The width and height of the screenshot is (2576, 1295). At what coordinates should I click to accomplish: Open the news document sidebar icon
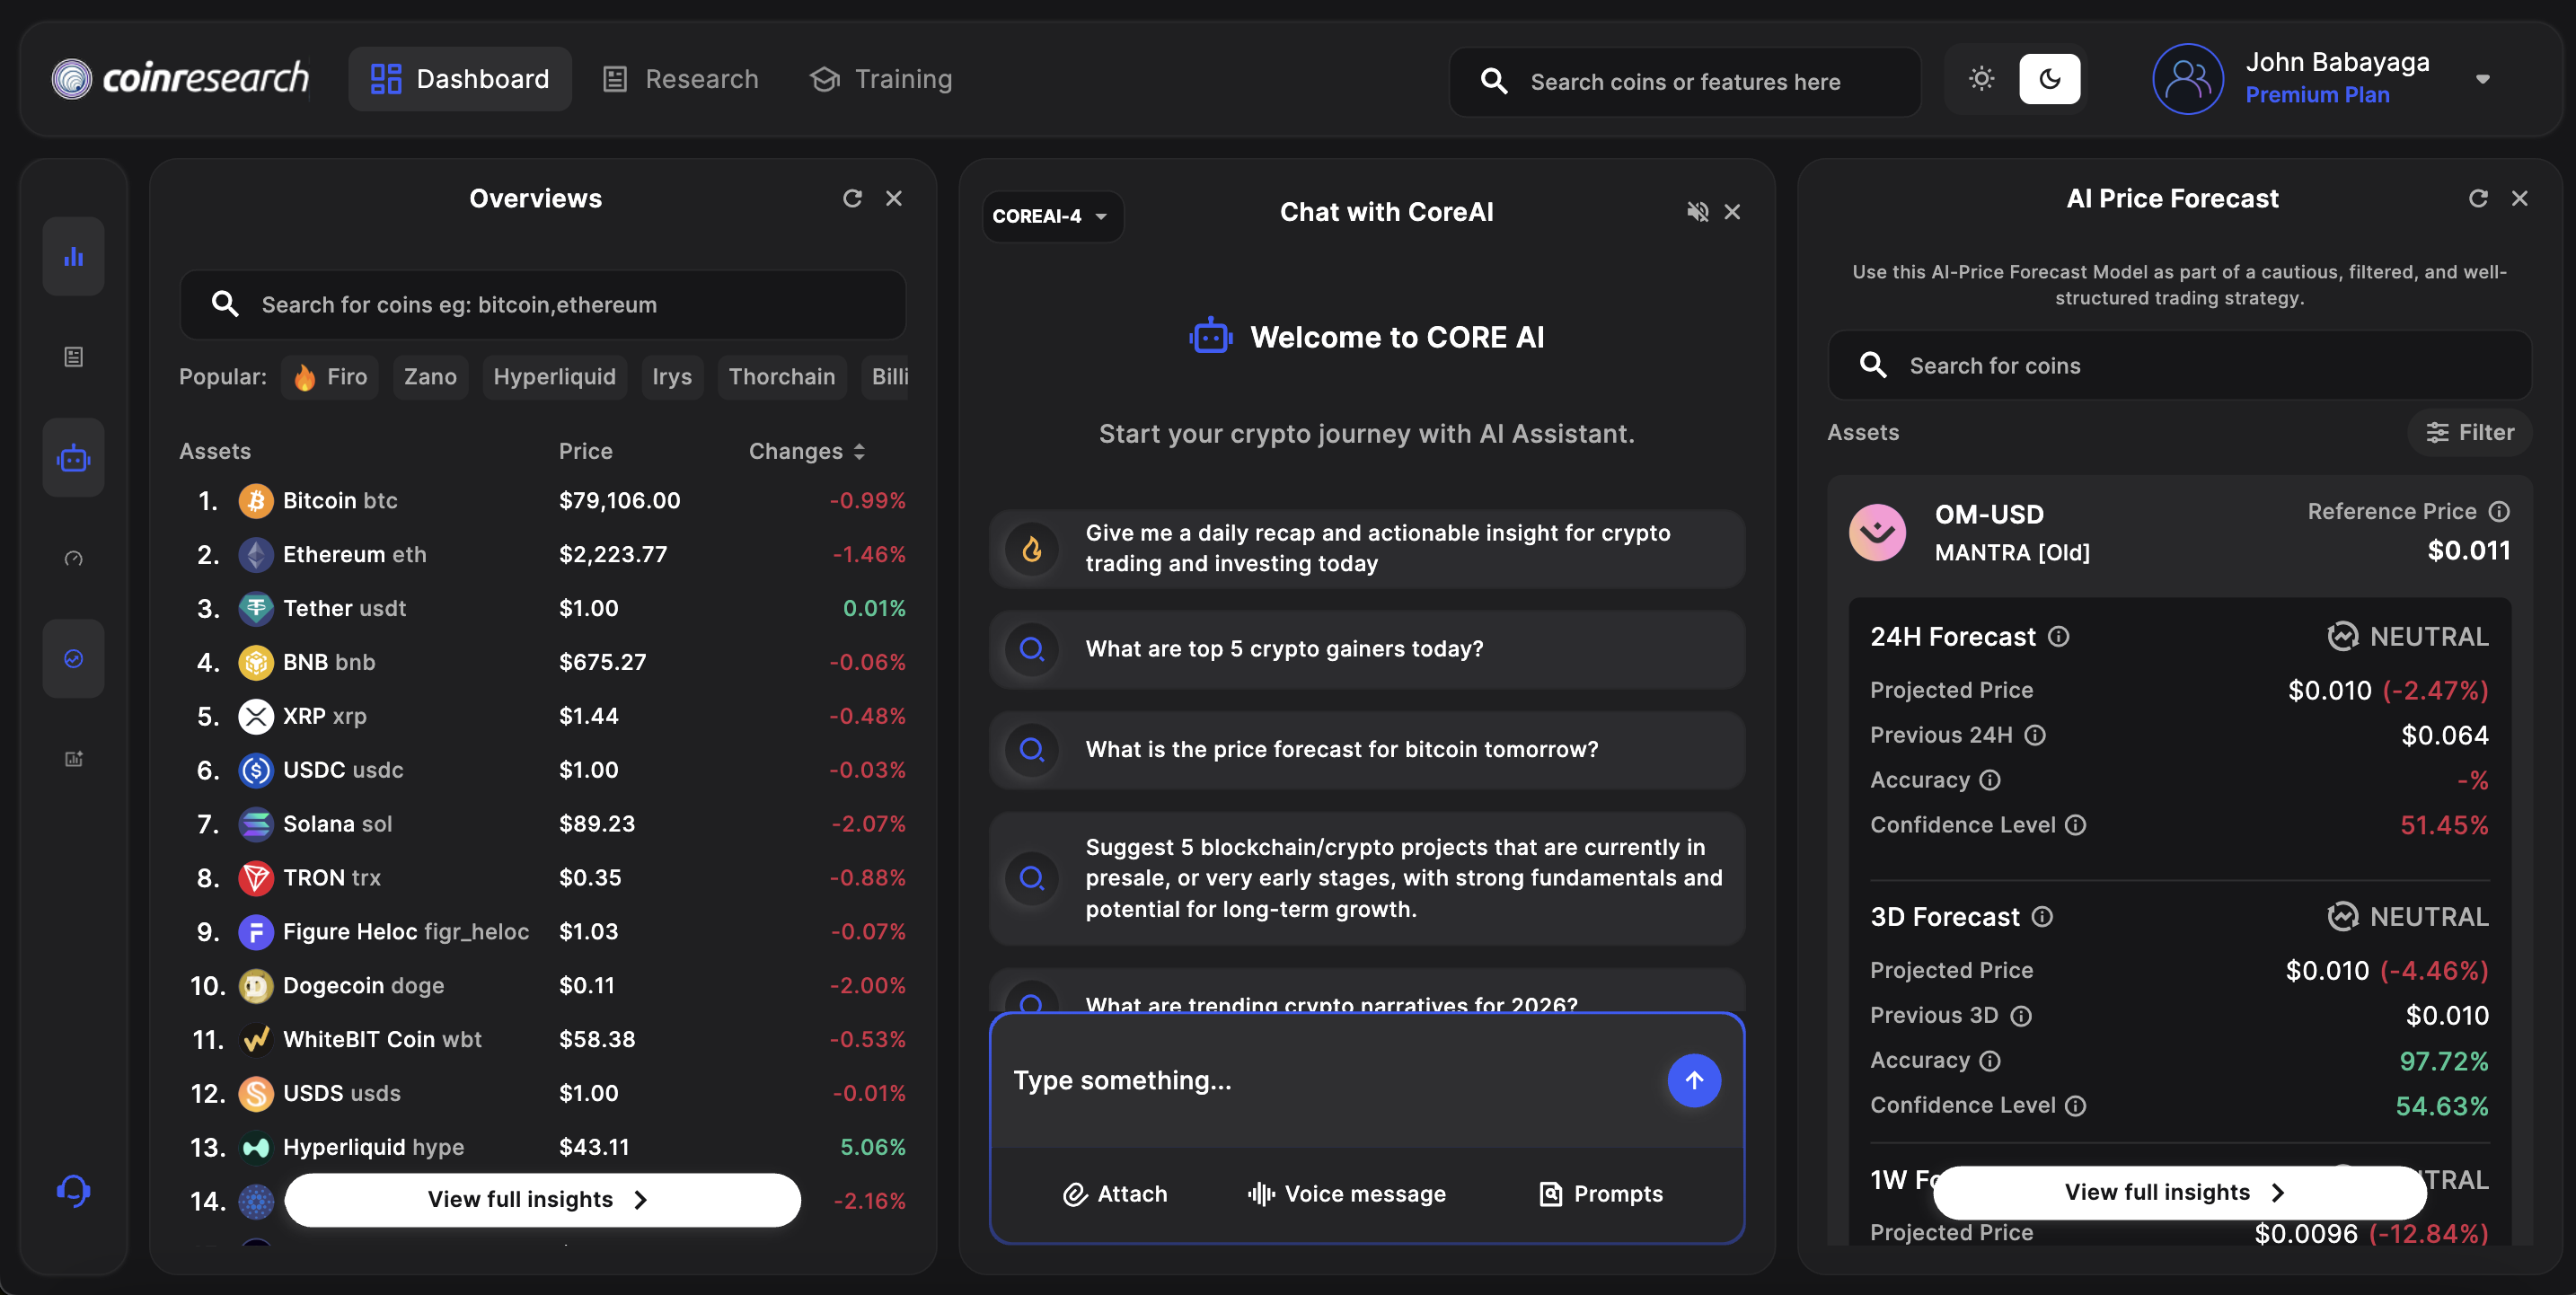(73, 357)
